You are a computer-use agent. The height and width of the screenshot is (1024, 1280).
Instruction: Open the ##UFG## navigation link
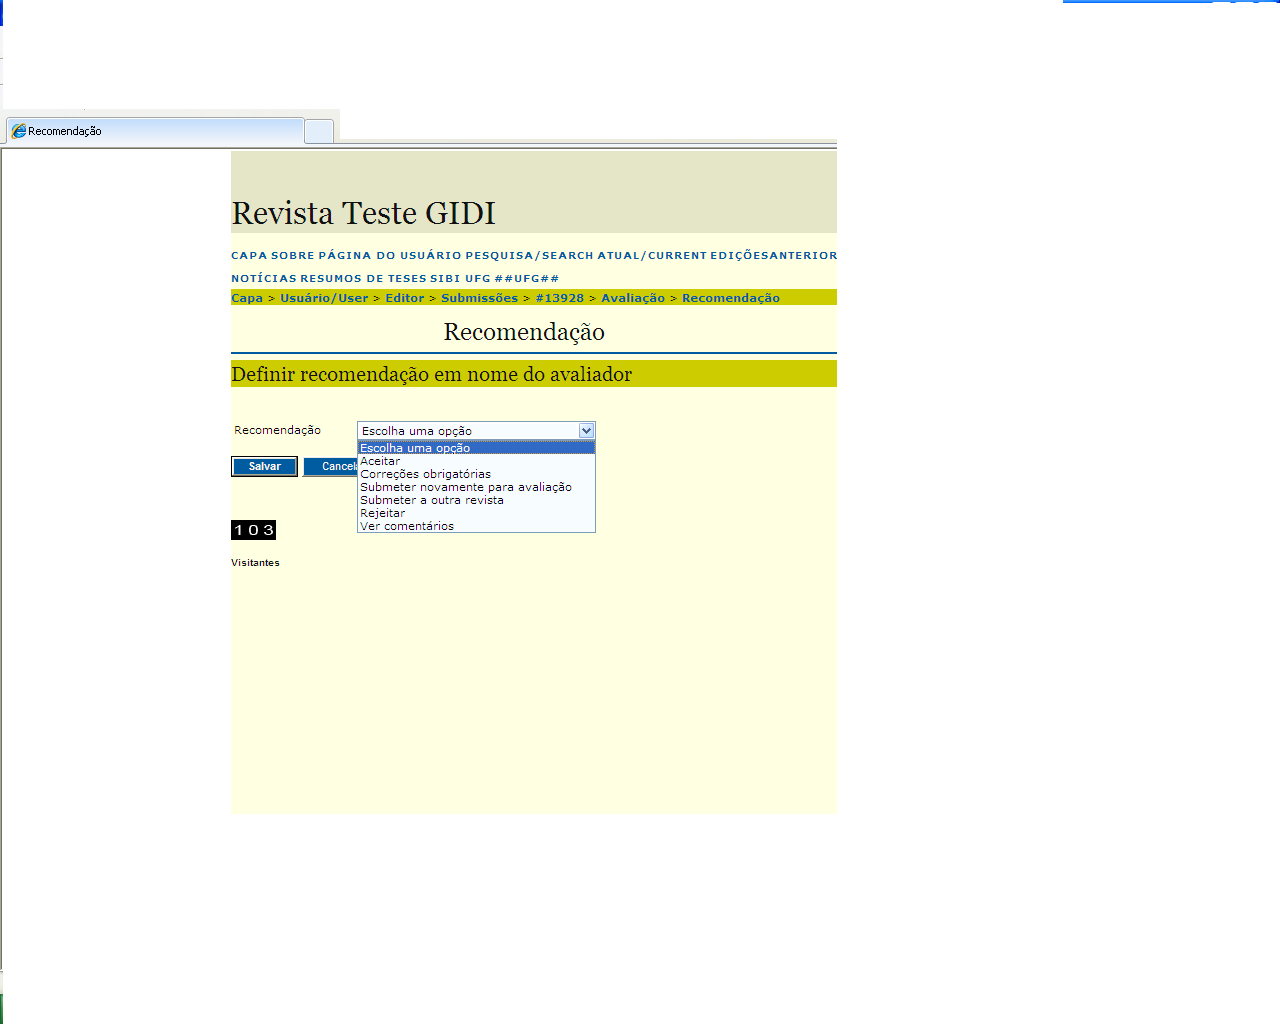pos(527,279)
